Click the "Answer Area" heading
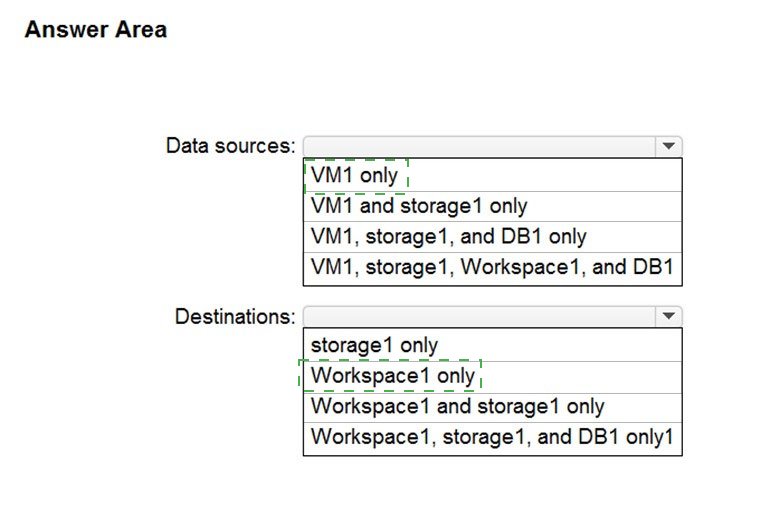 [x=95, y=30]
